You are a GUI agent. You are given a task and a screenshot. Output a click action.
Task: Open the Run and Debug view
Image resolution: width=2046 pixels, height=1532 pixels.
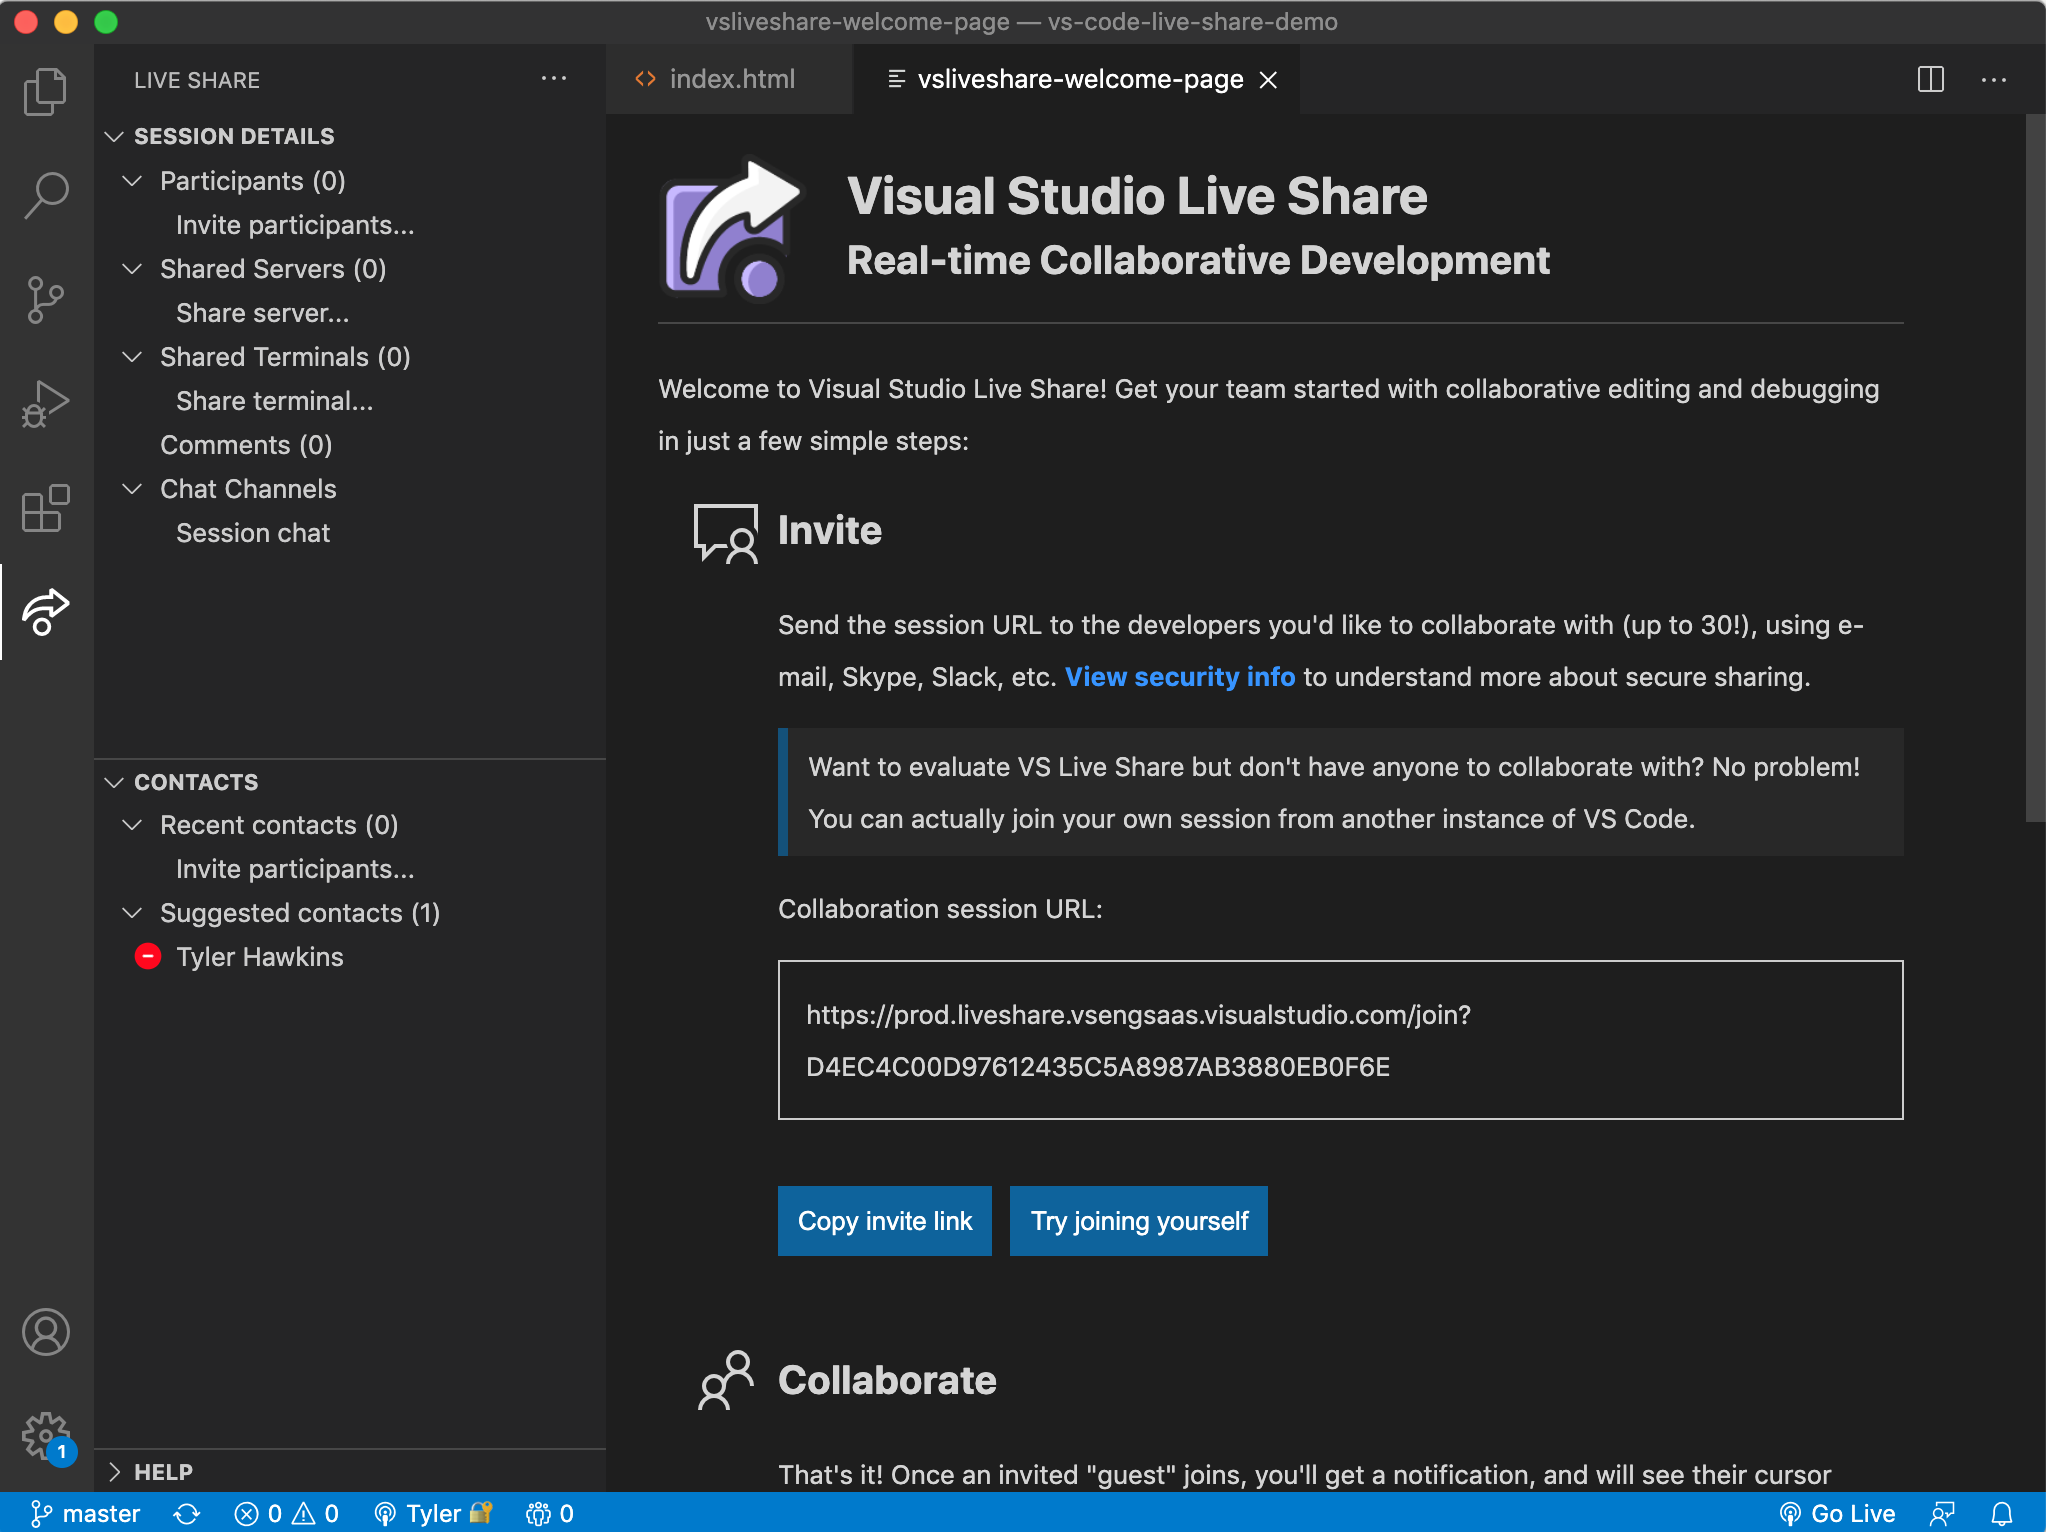click(x=46, y=404)
